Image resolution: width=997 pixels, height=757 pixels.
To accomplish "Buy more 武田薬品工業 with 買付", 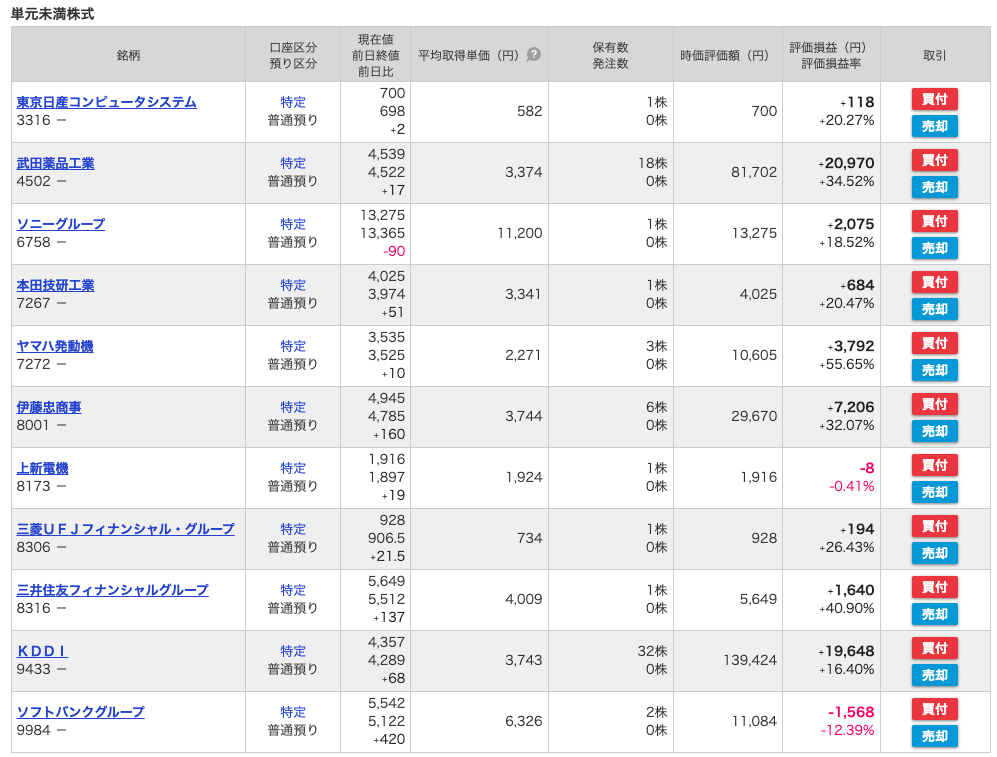I will tap(935, 160).
